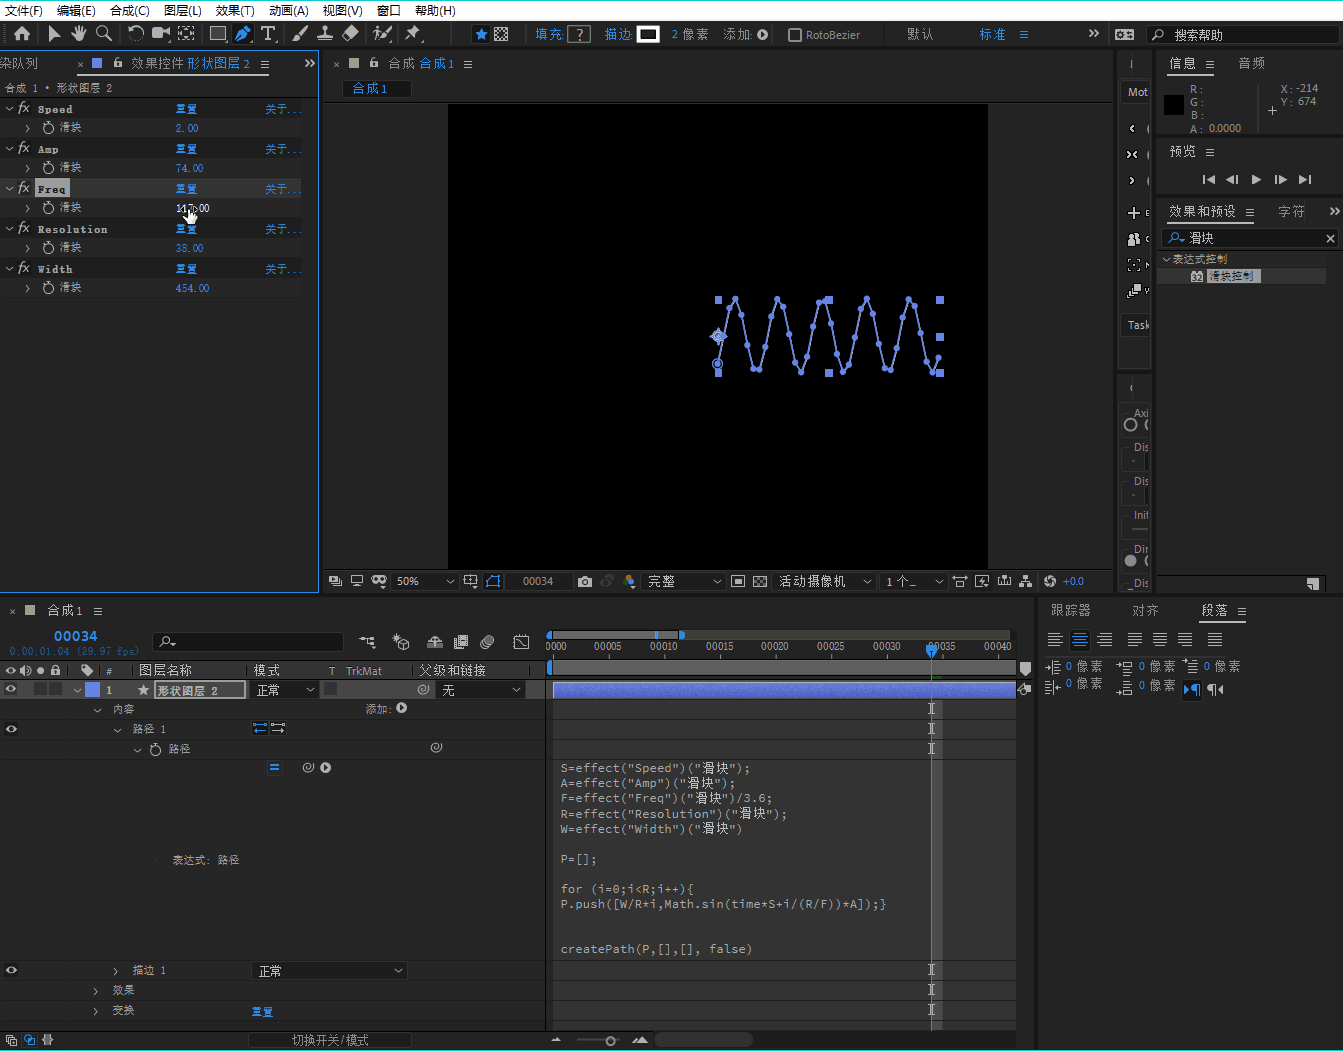Switch to the 字符 tab
1343x1051 pixels.
click(1292, 212)
